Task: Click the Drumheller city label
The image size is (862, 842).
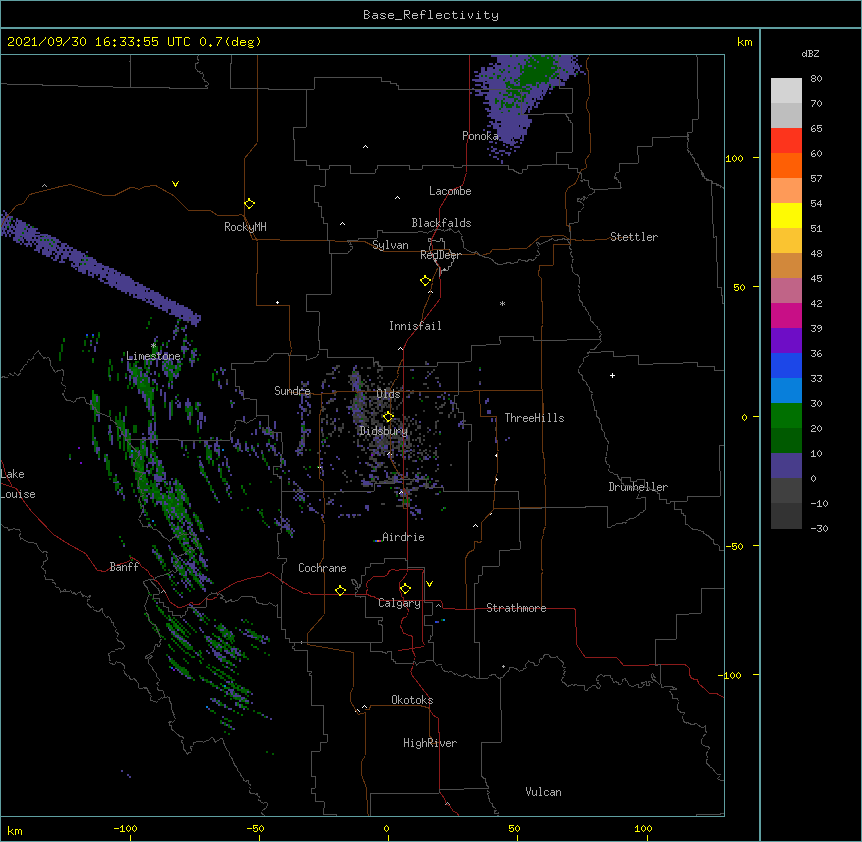Action: [x=638, y=487]
